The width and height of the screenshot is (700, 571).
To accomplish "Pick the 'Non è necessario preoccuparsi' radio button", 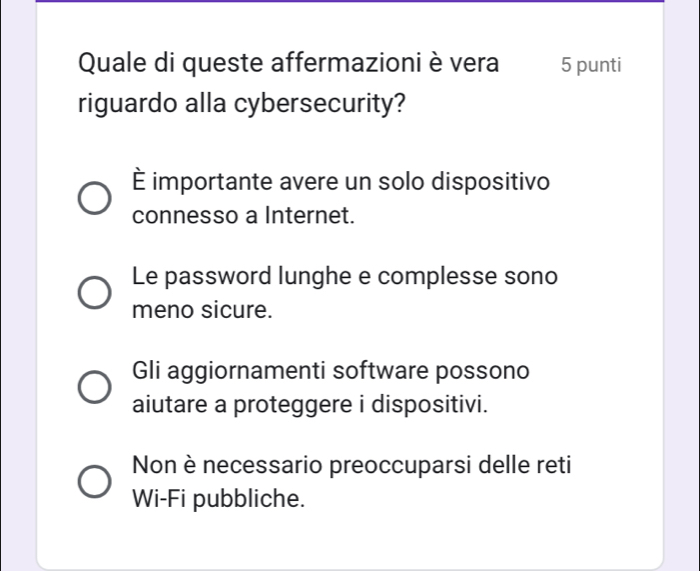I will coord(95,483).
